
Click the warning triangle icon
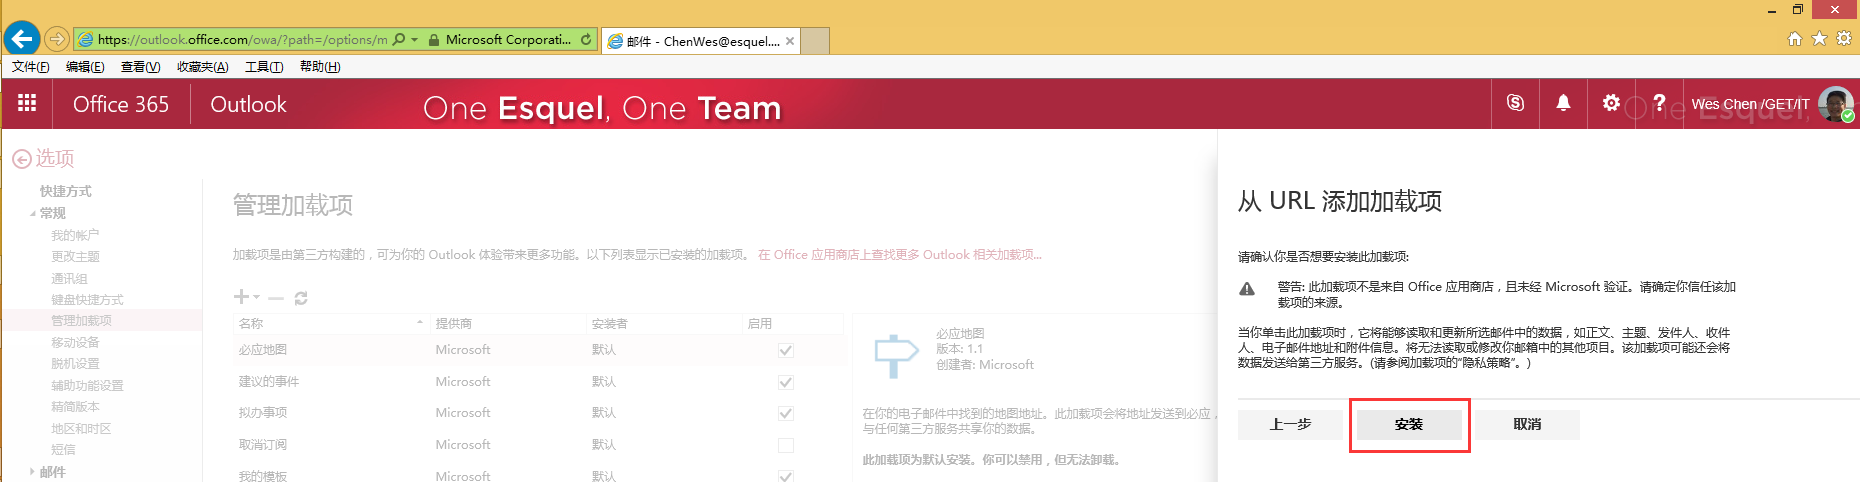pyautogui.click(x=1247, y=289)
